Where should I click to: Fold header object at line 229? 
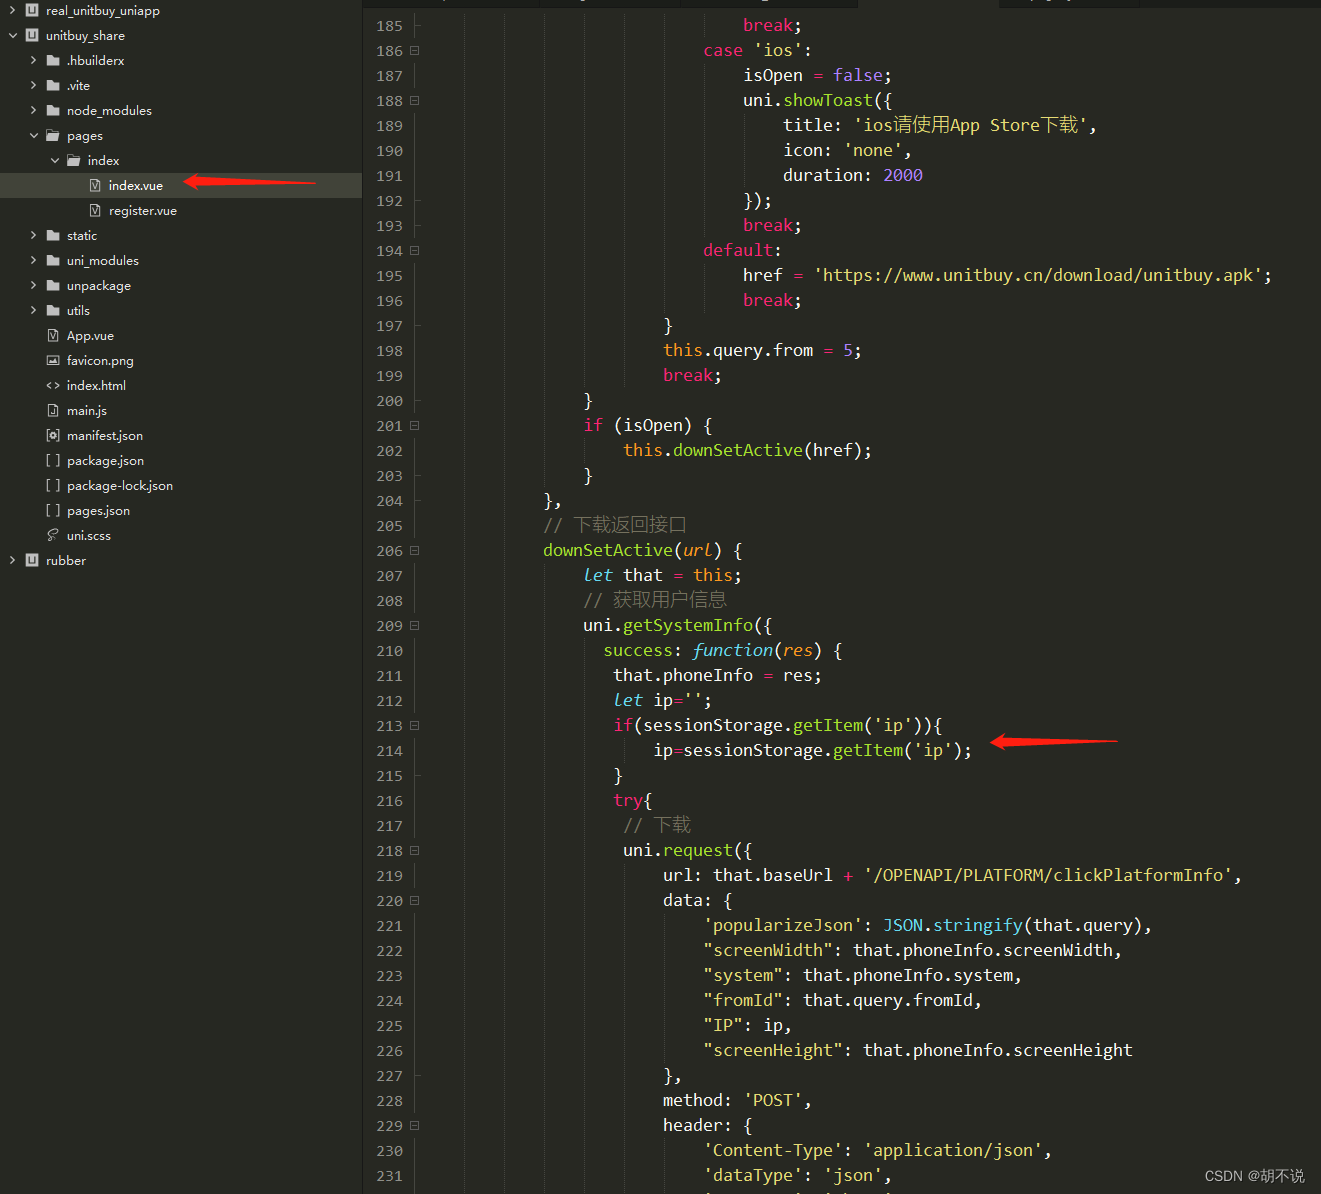[x=415, y=1125]
